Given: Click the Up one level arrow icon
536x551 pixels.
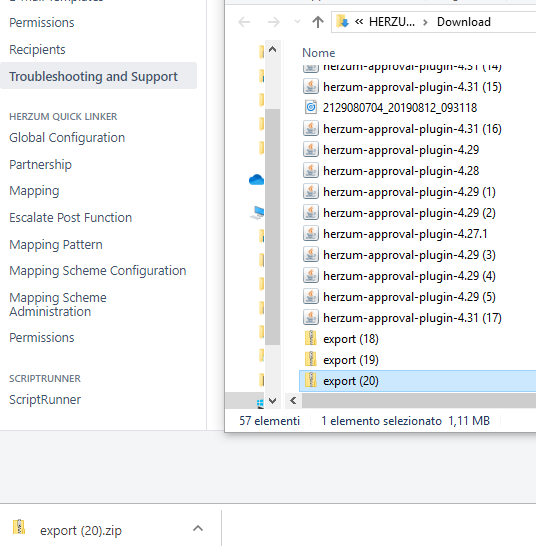Looking at the screenshot, I should (318, 22).
